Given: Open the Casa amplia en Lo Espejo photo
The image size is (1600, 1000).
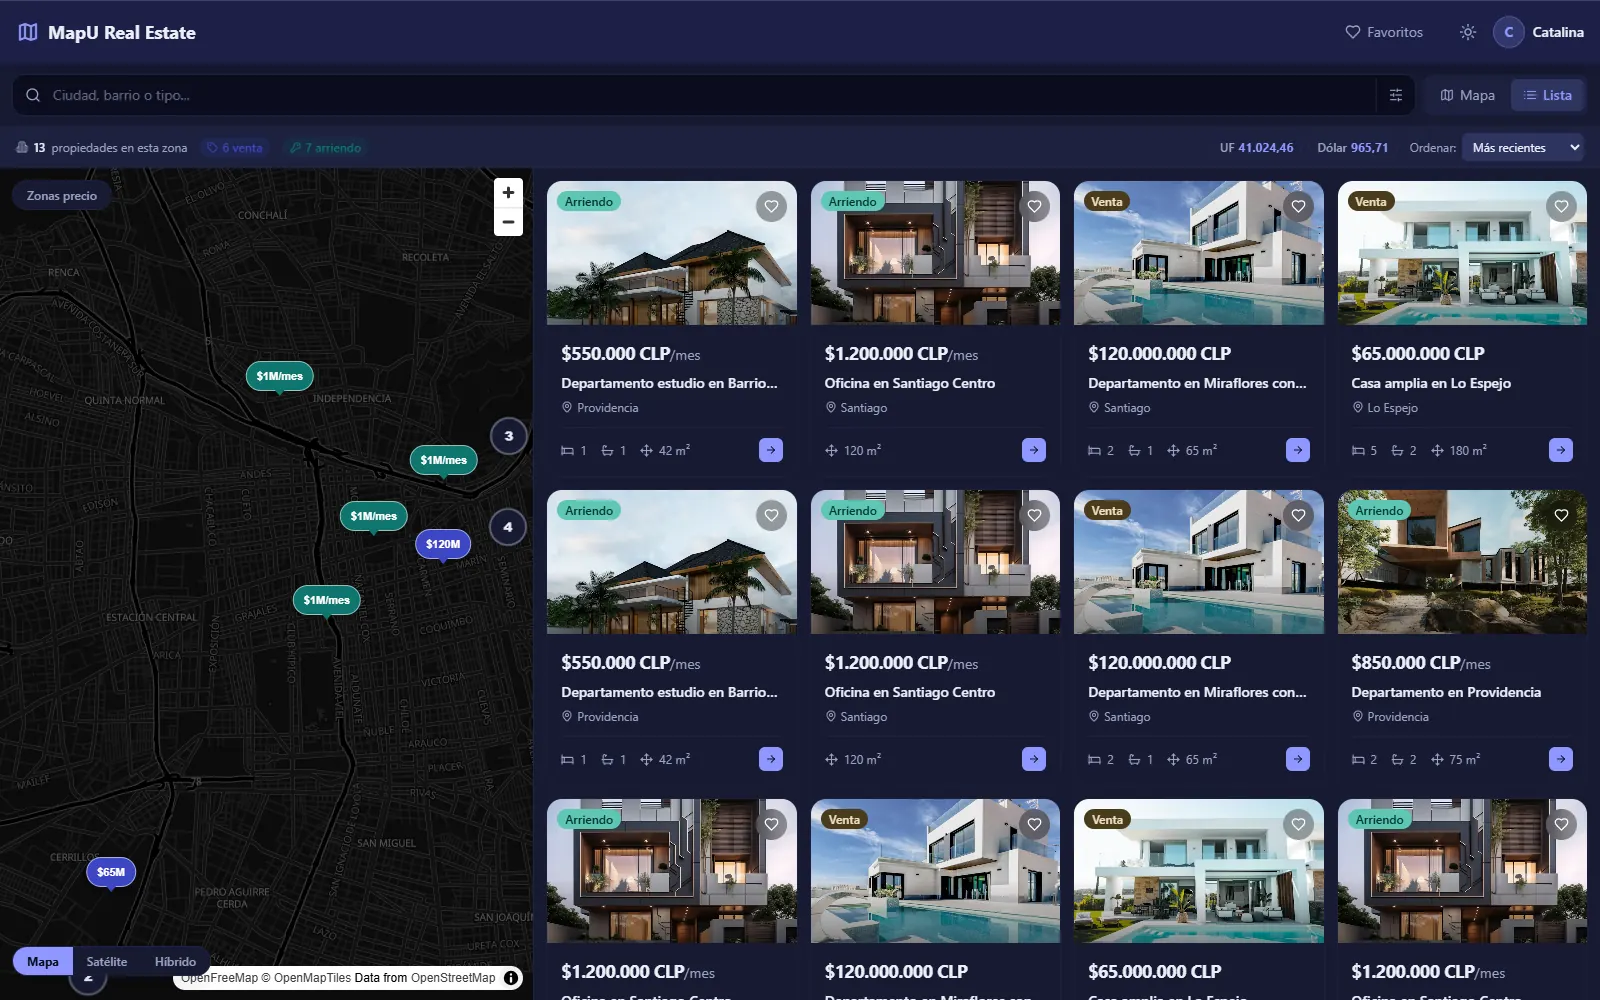Looking at the screenshot, I should 1462,253.
